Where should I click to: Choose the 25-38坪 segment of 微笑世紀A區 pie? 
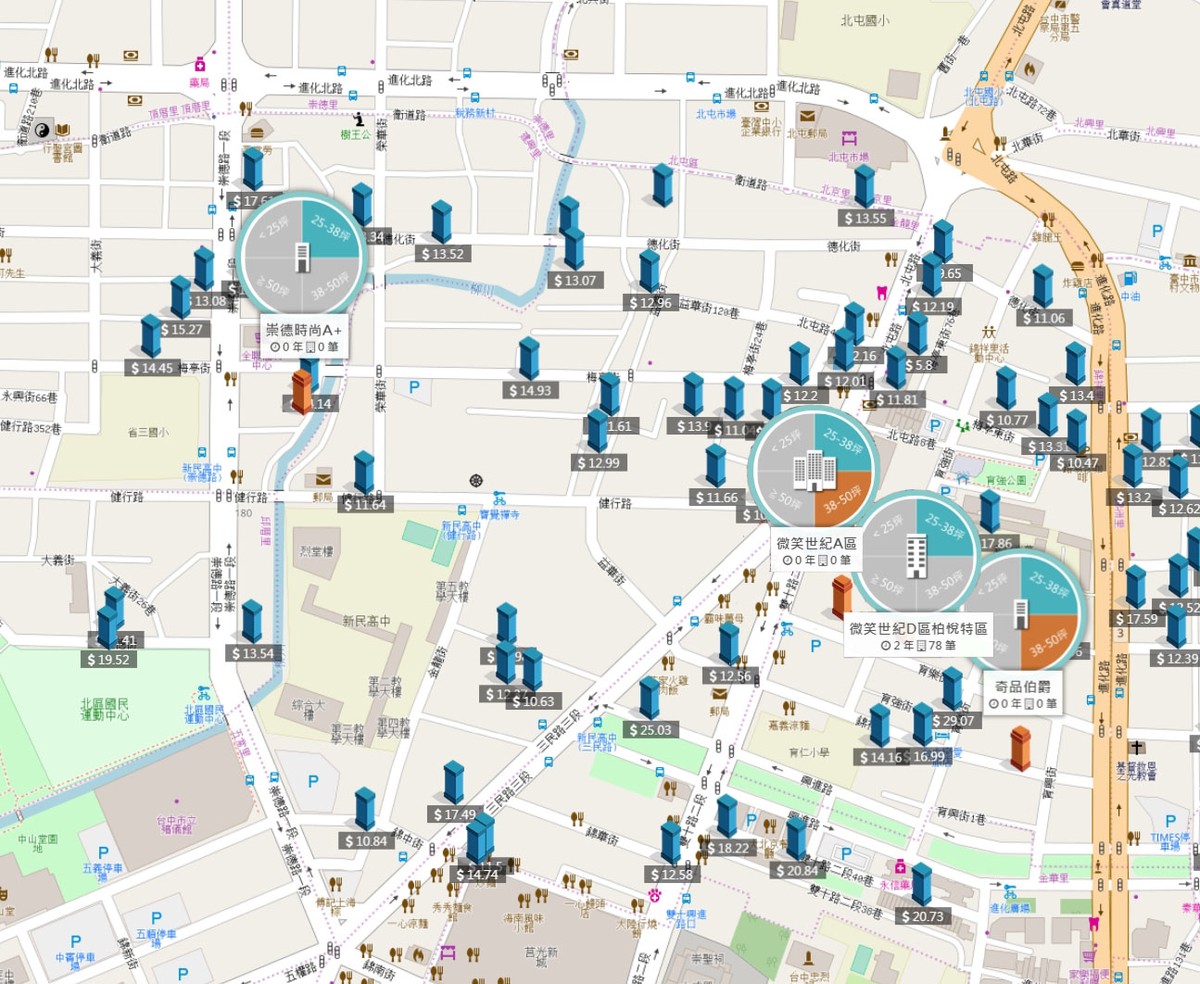pyautogui.click(x=842, y=444)
